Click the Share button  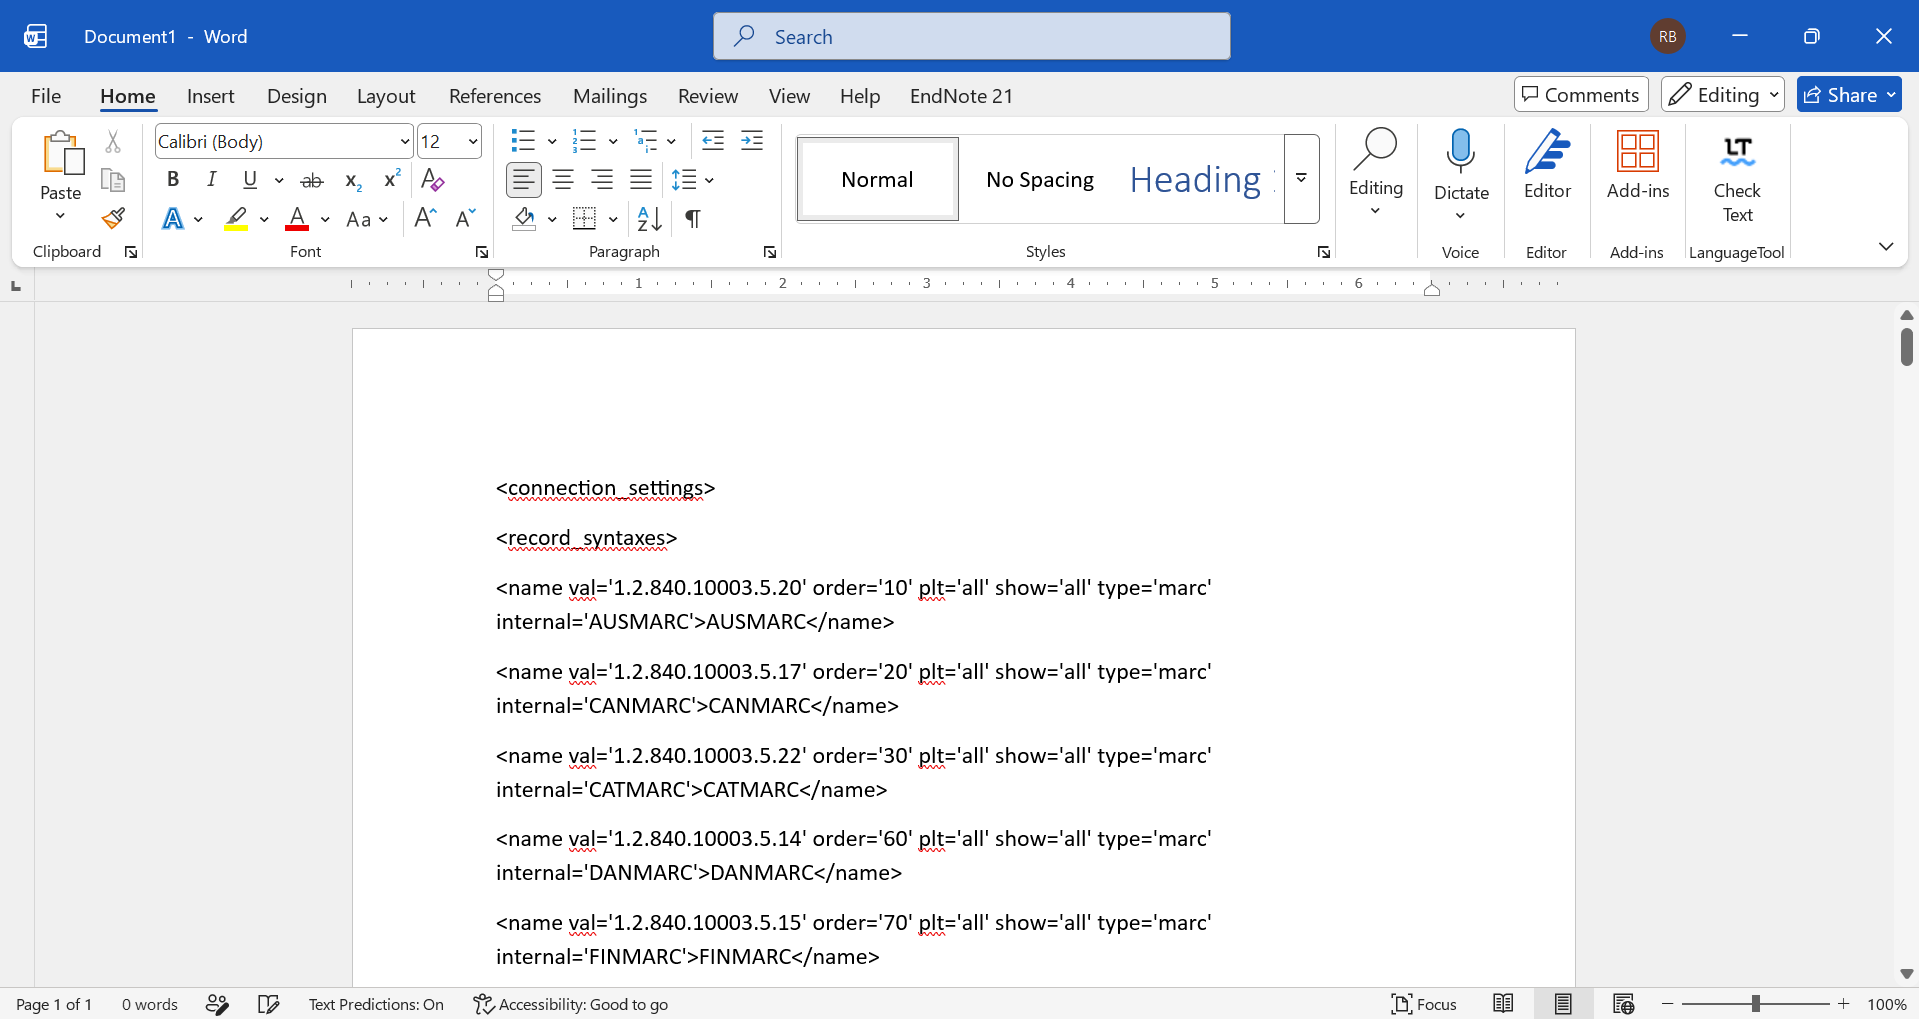pyautogui.click(x=1849, y=95)
